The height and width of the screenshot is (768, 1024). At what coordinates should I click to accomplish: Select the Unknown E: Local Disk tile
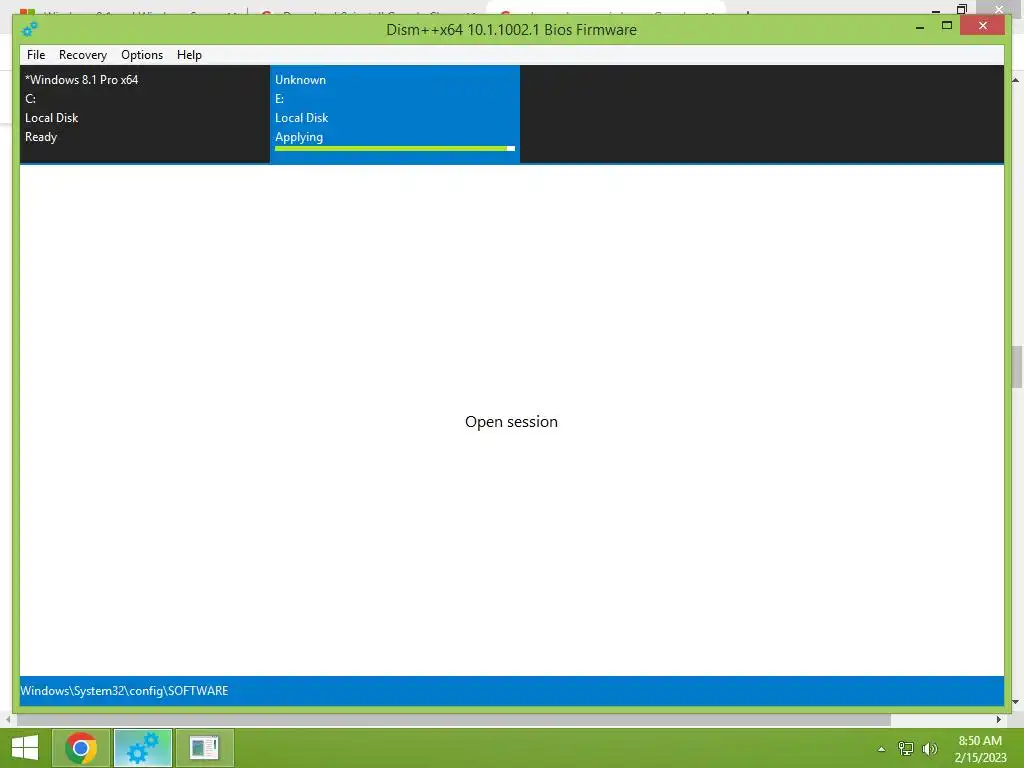[x=394, y=114]
